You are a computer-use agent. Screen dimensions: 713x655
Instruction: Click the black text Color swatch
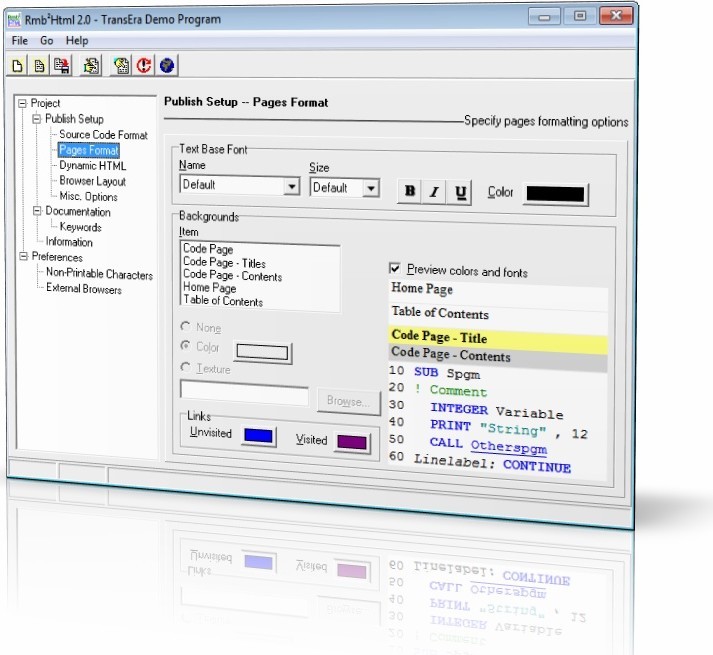[x=555, y=194]
